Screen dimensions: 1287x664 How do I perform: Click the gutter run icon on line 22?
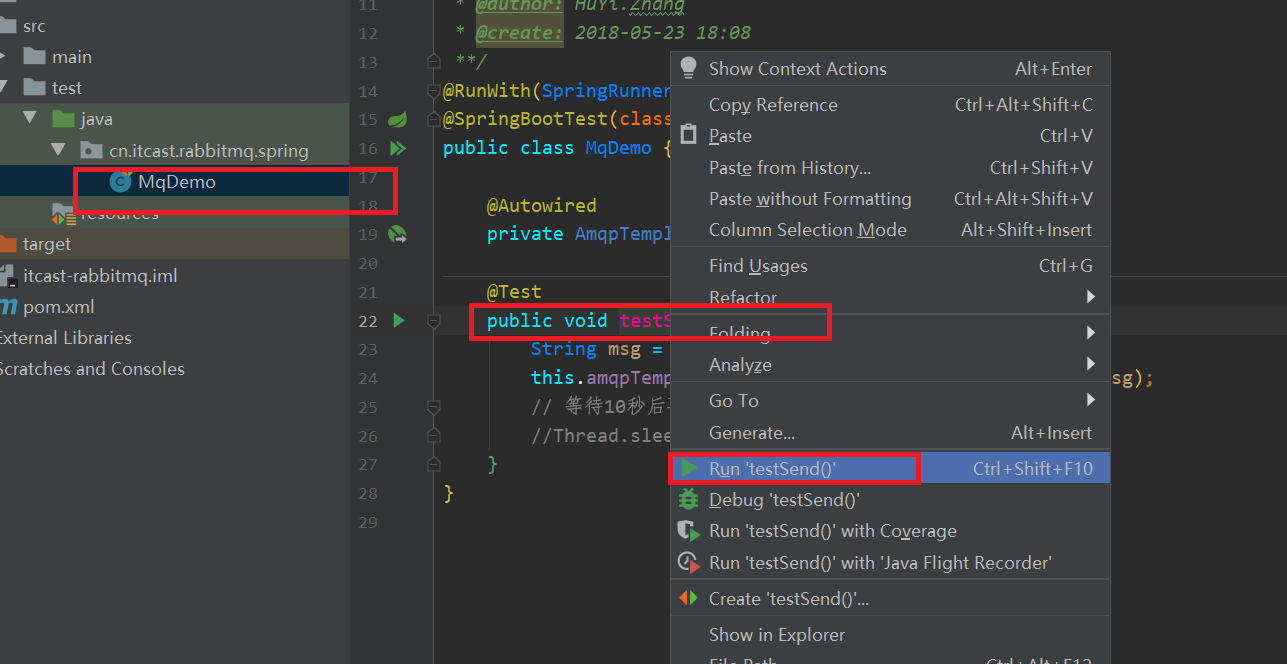tap(399, 321)
